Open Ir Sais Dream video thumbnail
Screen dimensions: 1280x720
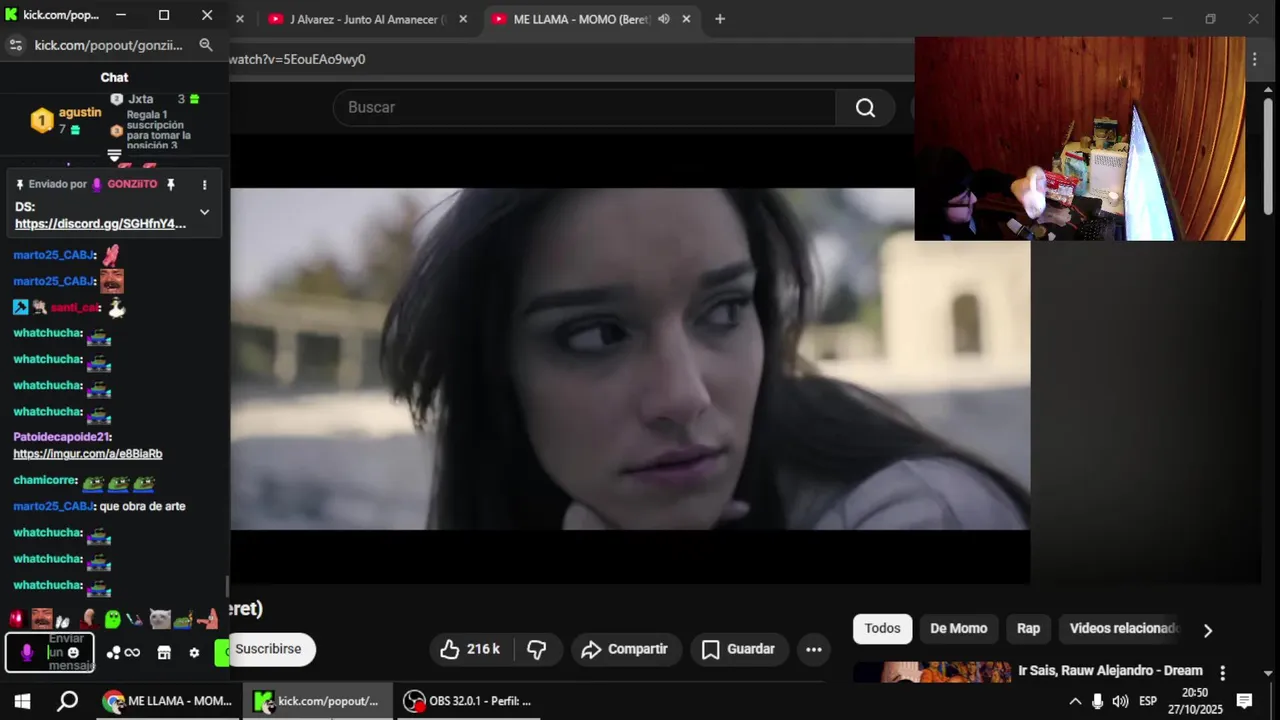pyautogui.click(x=932, y=672)
